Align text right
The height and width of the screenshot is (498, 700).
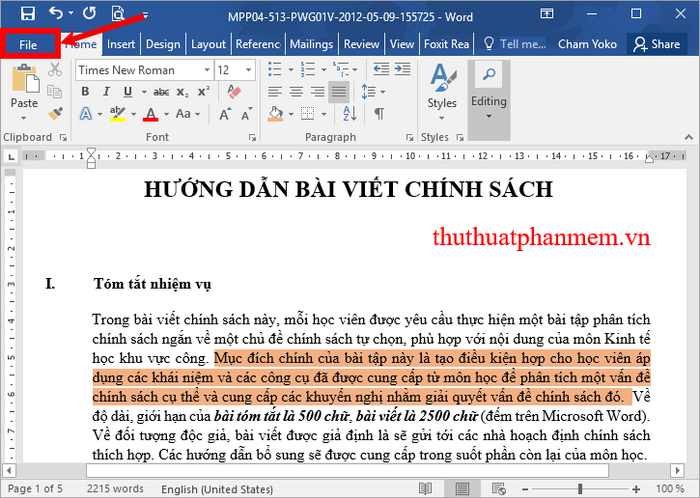[317, 92]
